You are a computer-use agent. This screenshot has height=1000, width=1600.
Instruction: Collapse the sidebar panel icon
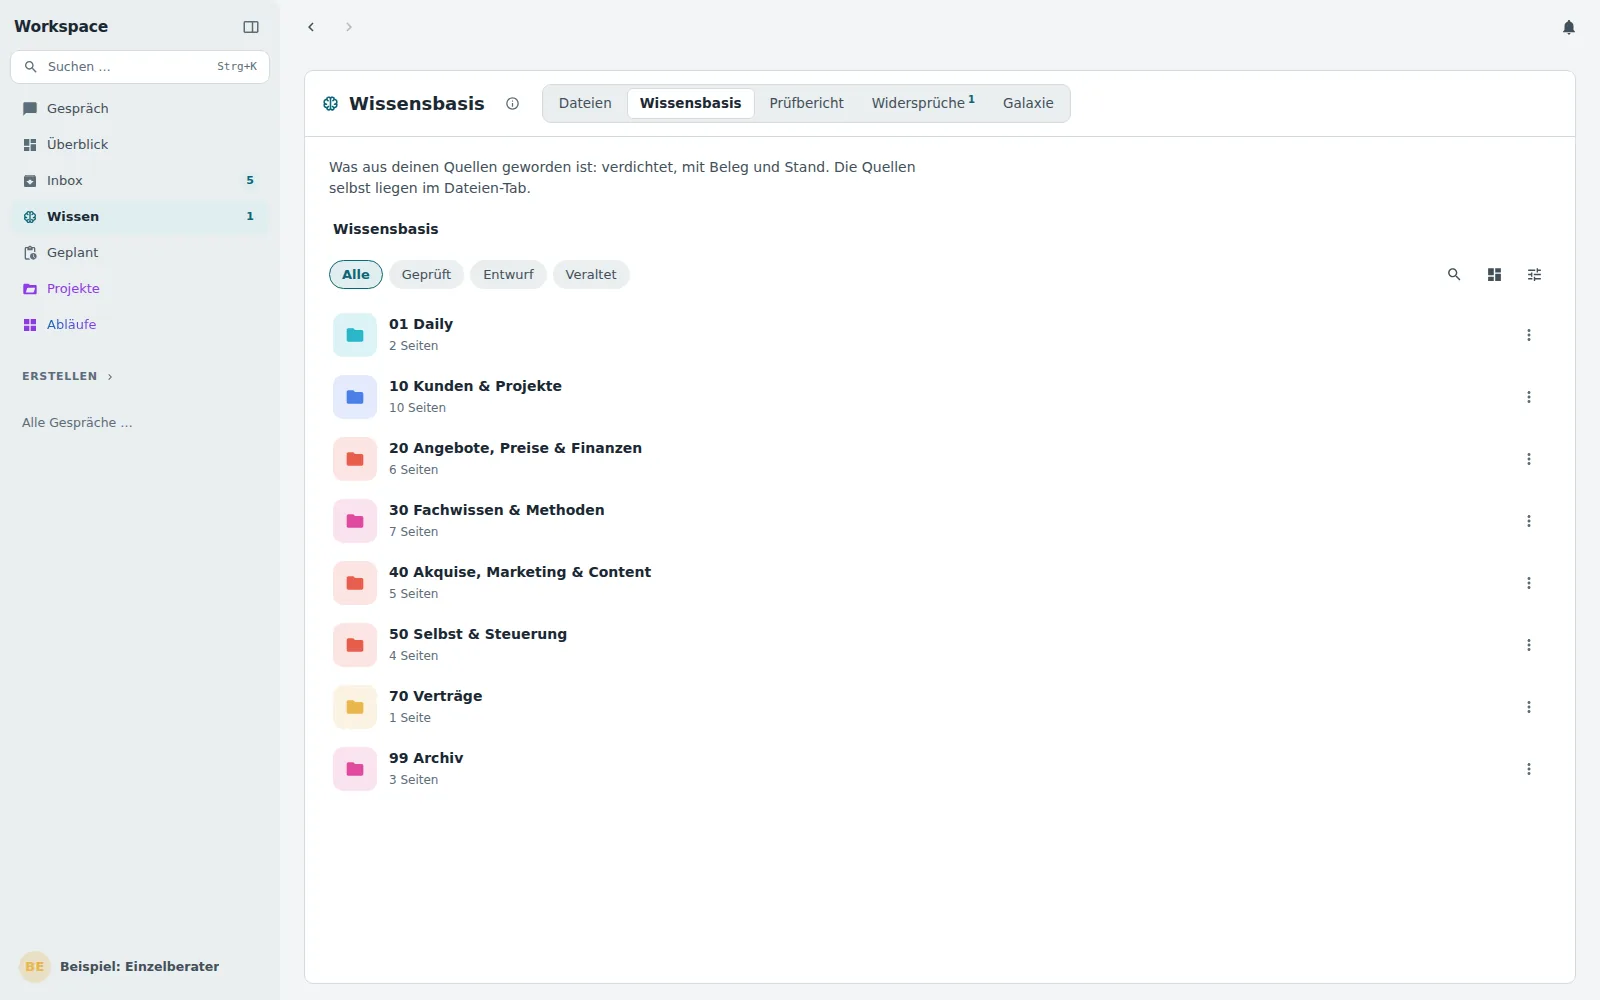(251, 27)
